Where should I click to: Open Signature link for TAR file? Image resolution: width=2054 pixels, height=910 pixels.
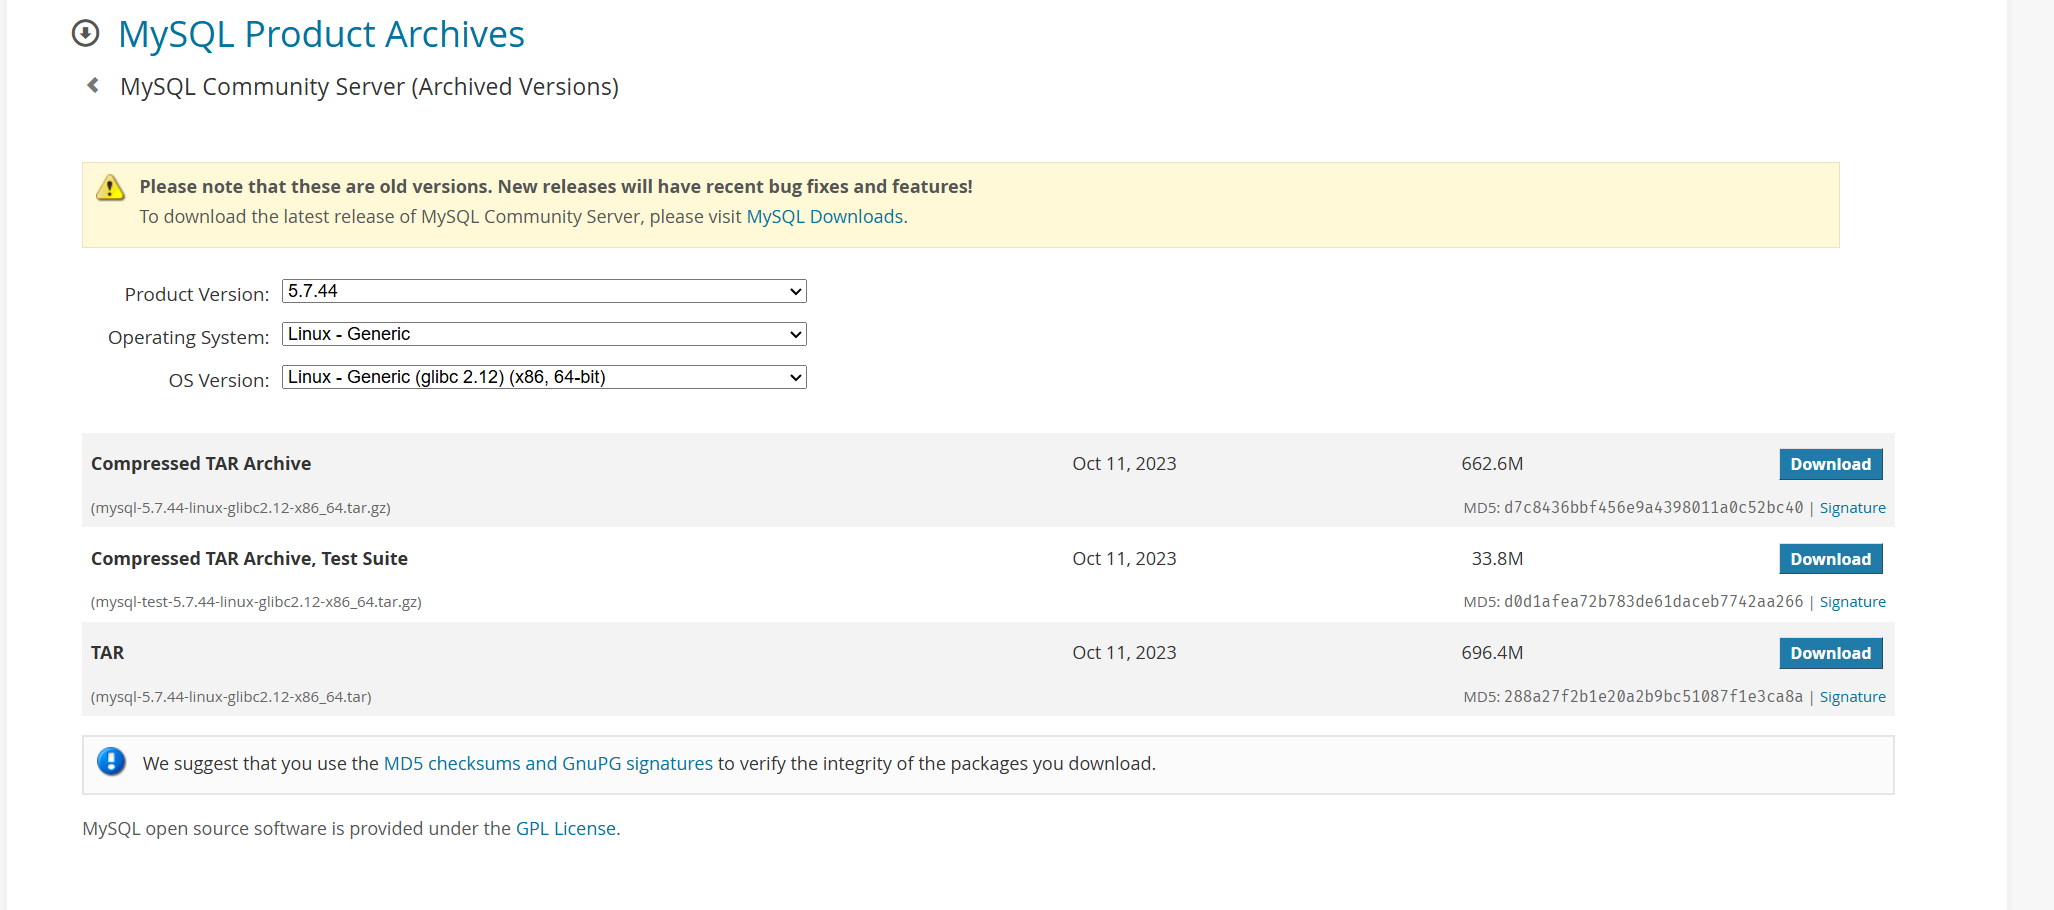[x=1852, y=697]
